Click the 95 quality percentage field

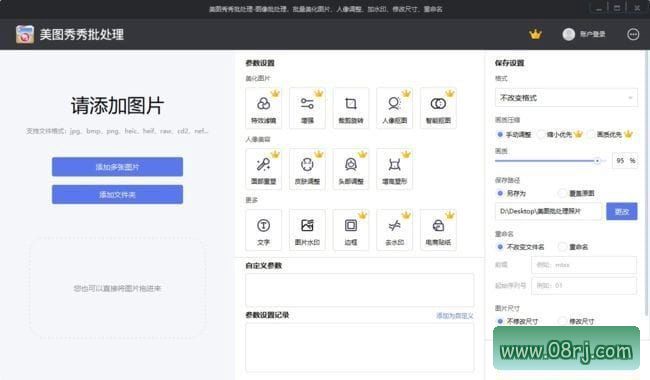(625, 161)
